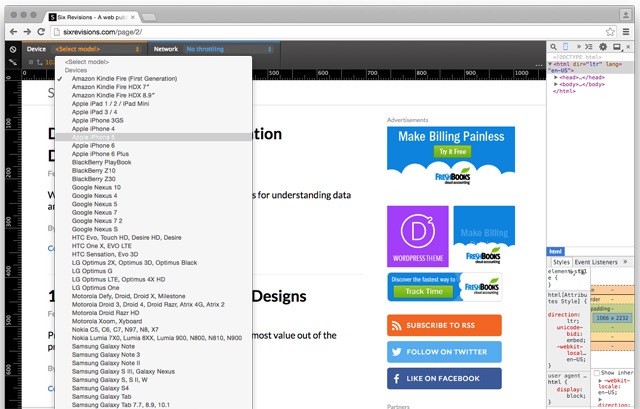Screen dimensions: 640x409
Task: Switch to the Event Listeners tab
Action: pos(596,262)
